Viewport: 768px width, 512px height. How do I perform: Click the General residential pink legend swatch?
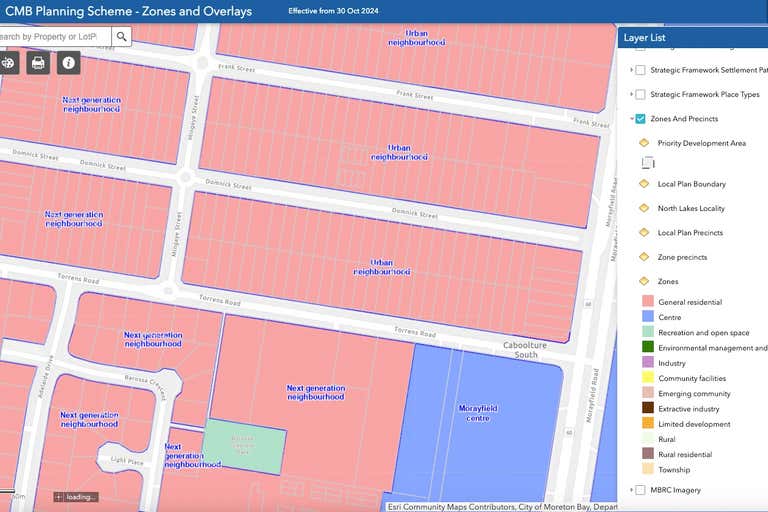648,302
